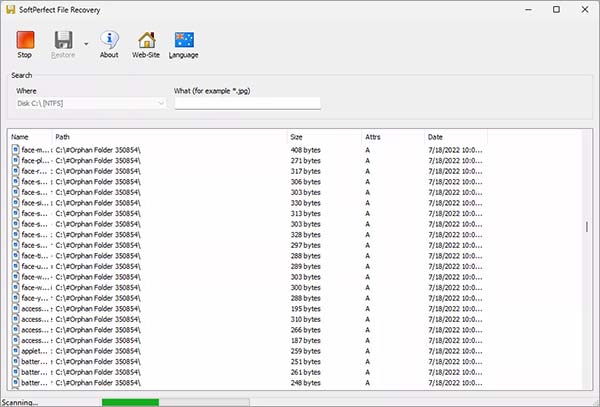Image resolution: width=600 pixels, height=407 pixels.
Task: Sort the list by Path column header
Action: pos(170,137)
